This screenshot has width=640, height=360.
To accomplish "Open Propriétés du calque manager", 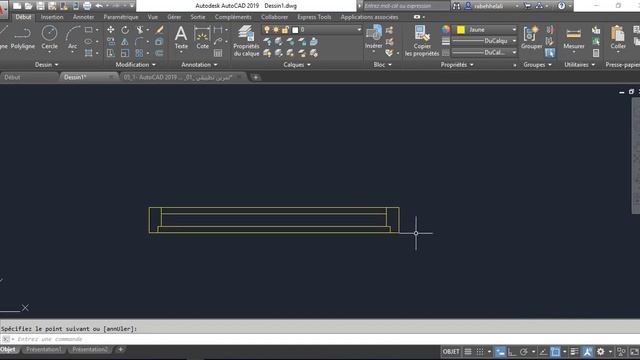I will point(246,41).
